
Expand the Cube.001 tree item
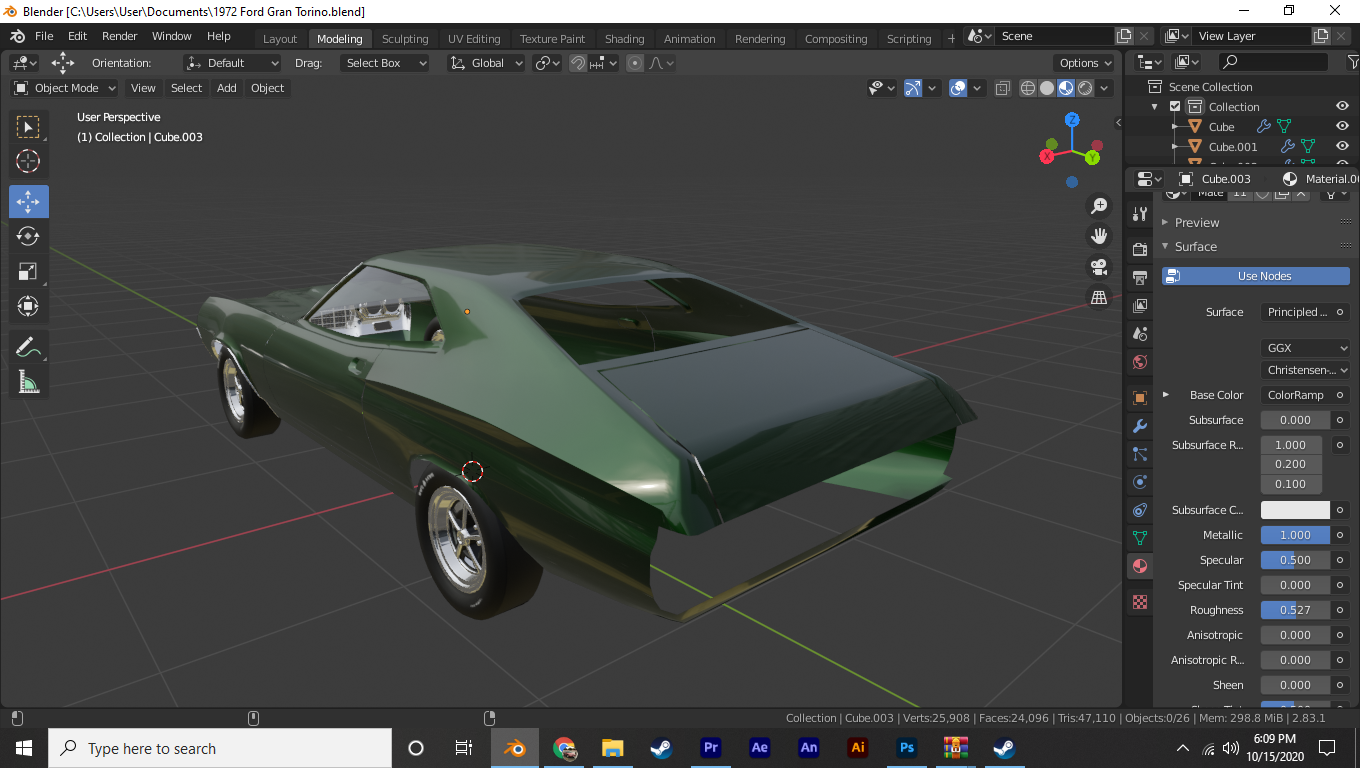(x=1175, y=147)
